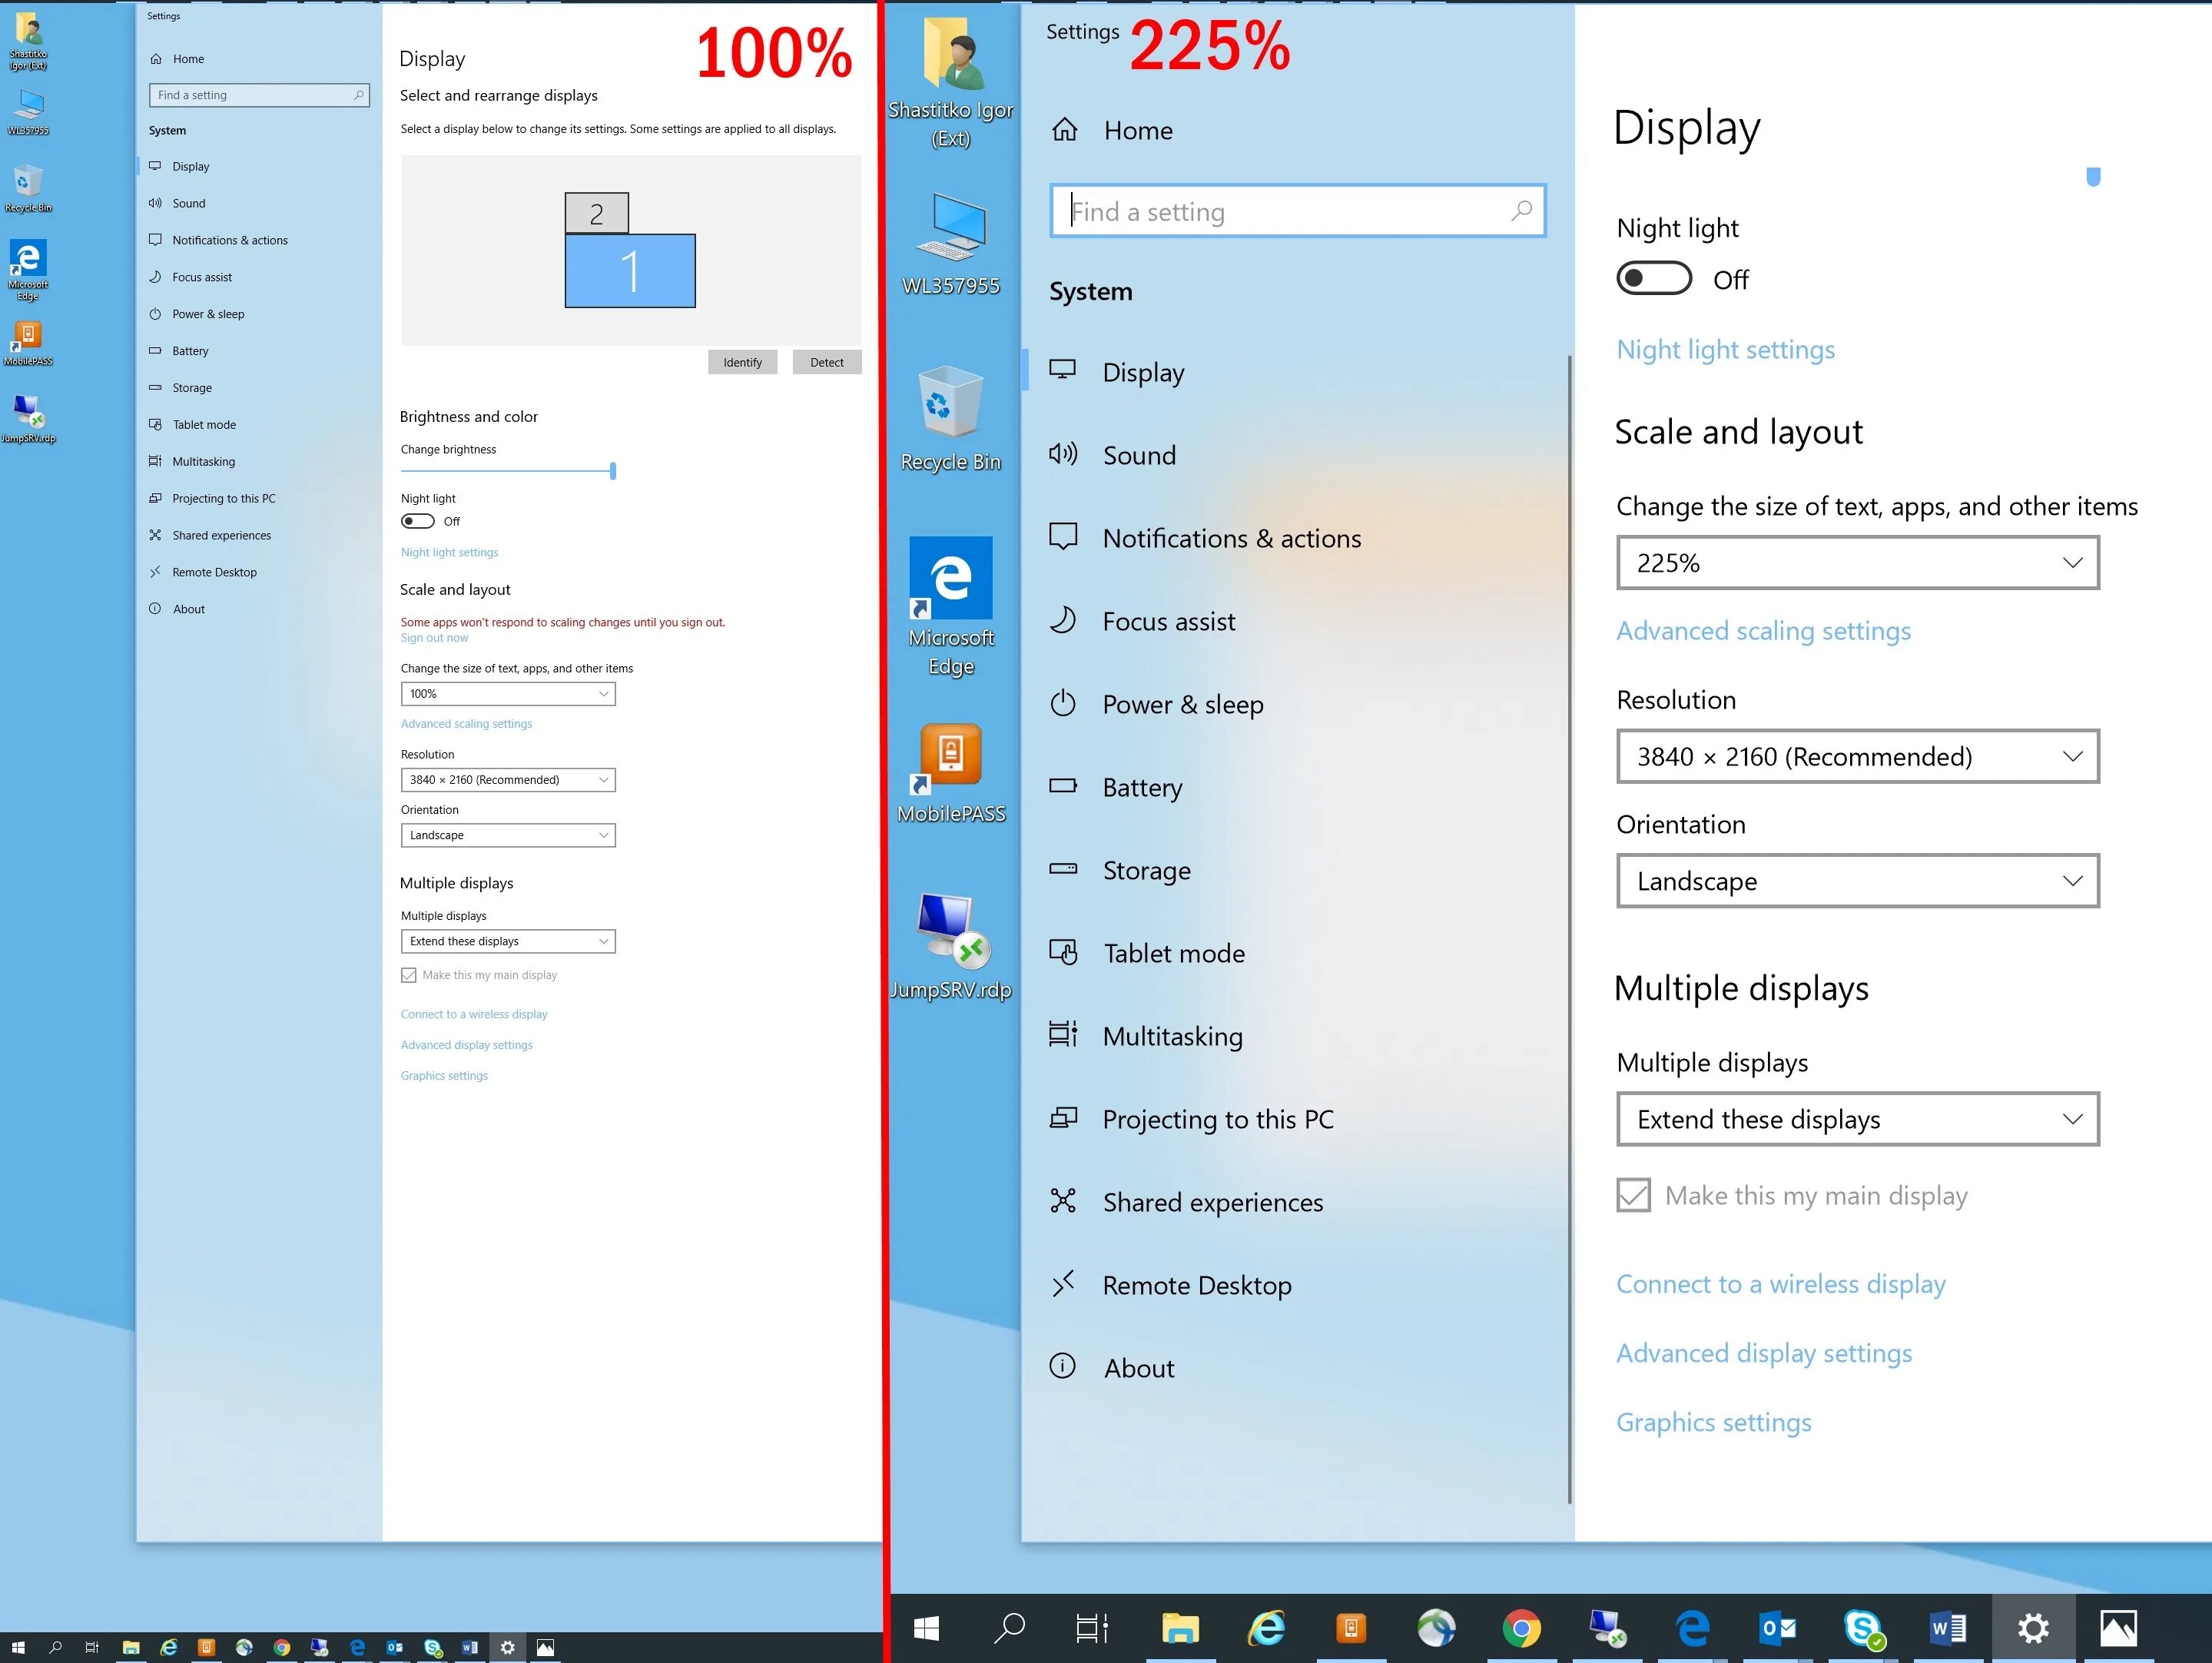Screen dimensions: 2212x1663
Task: Check large 'Make this my main display' box
Action: (x=1634, y=1195)
